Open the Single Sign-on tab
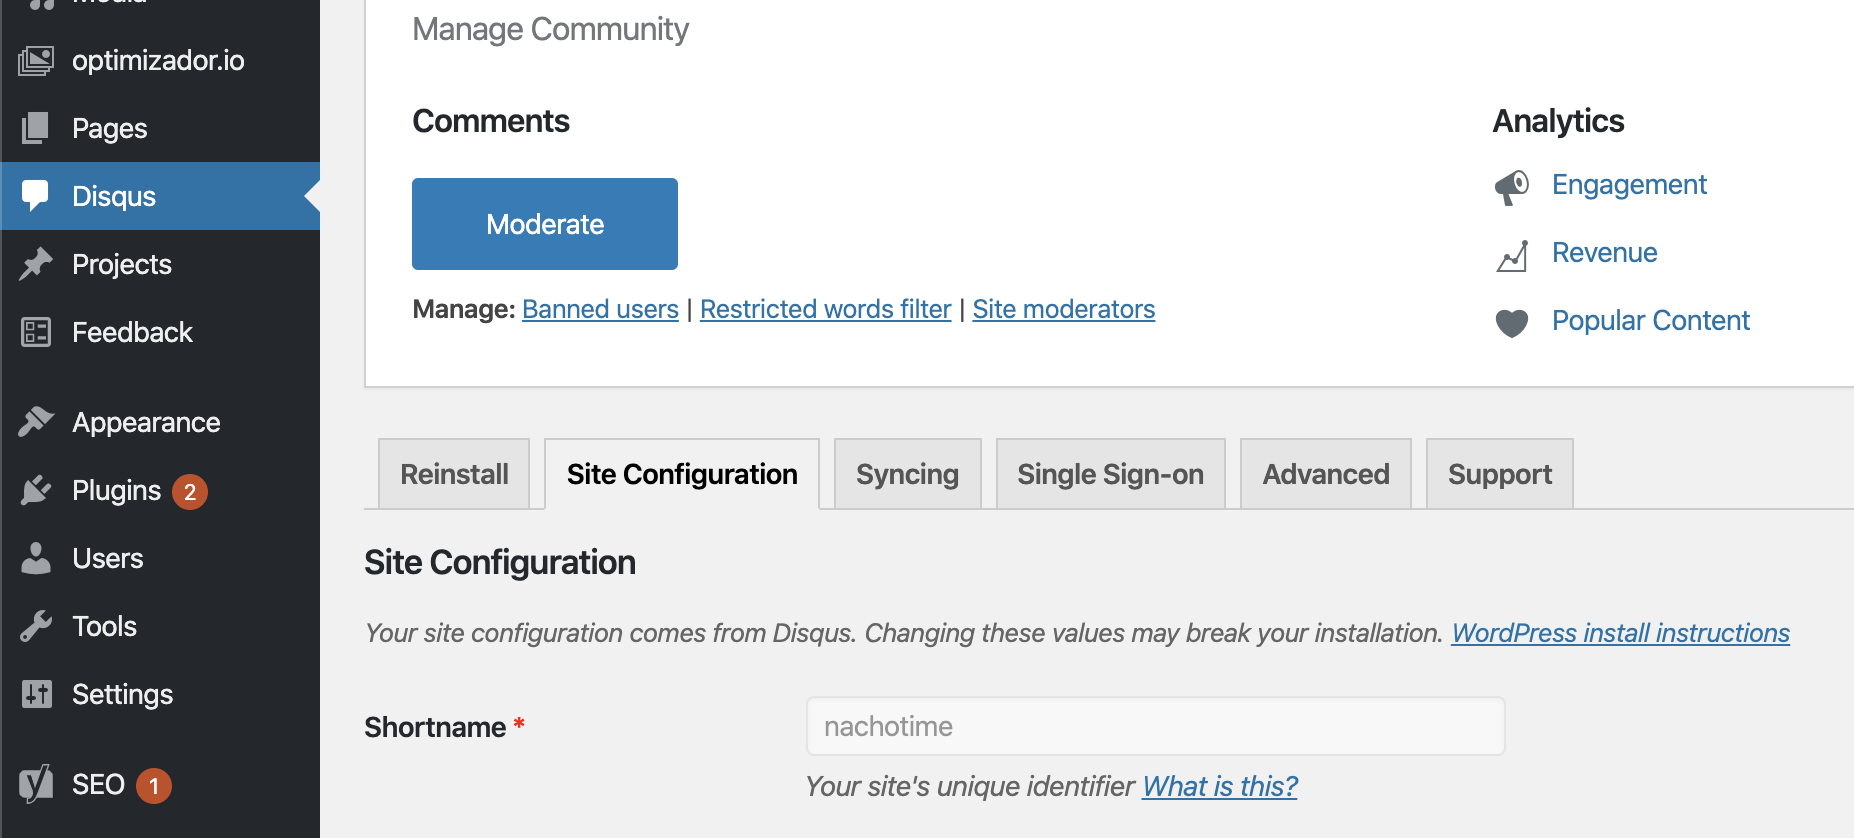The height and width of the screenshot is (838, 1854). tap(1110, 474)
